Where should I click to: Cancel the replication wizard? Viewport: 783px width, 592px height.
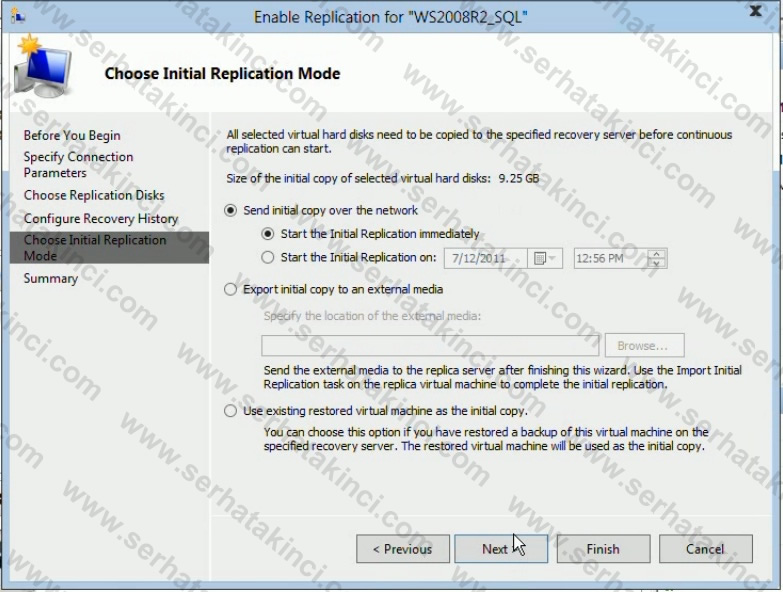706,549
